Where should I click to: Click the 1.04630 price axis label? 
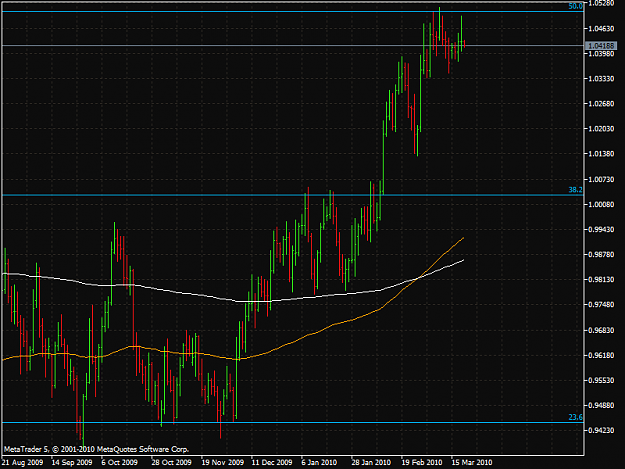[x=601, y=28]
